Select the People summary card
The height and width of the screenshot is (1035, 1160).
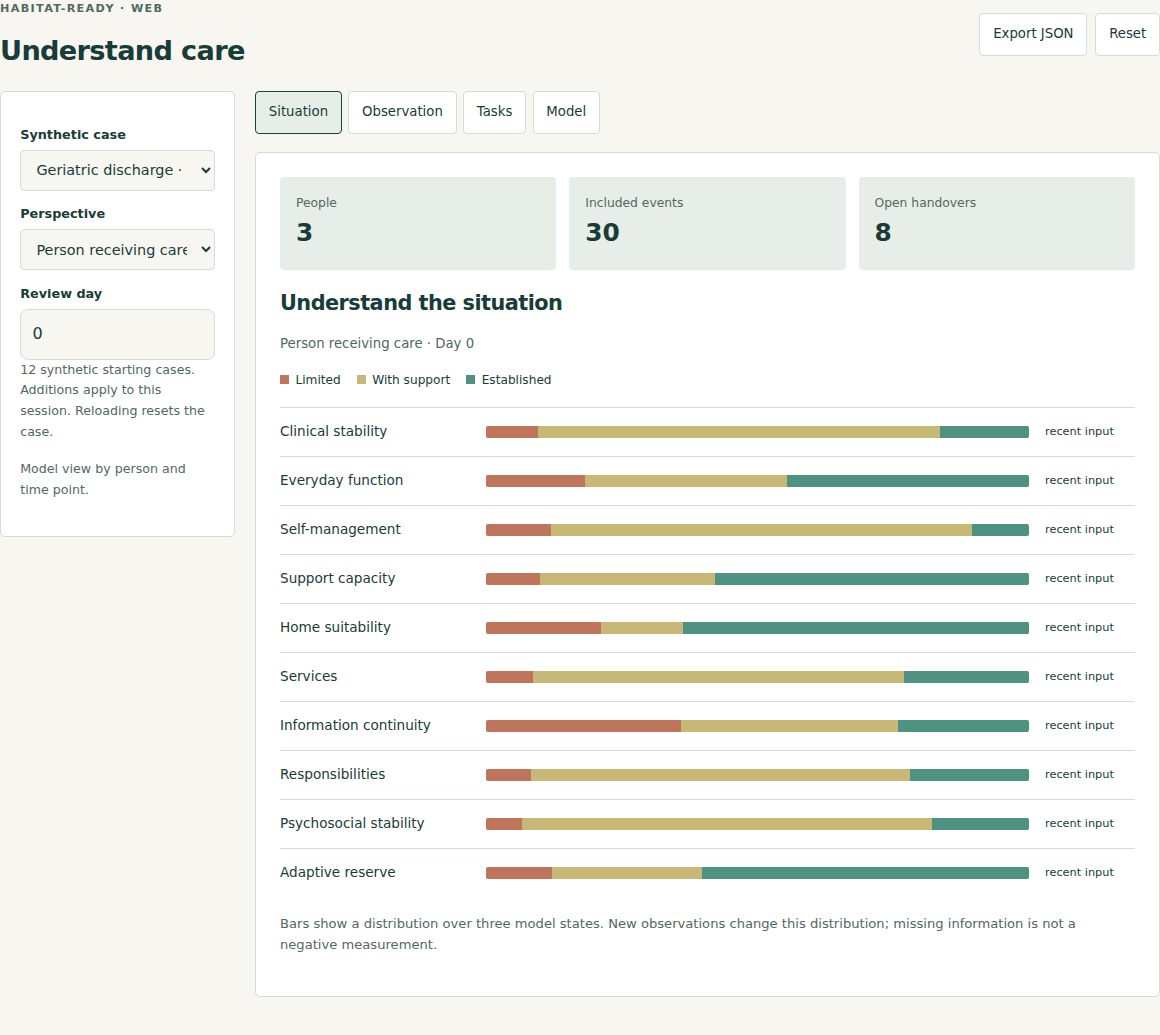(x=418, y=223)
